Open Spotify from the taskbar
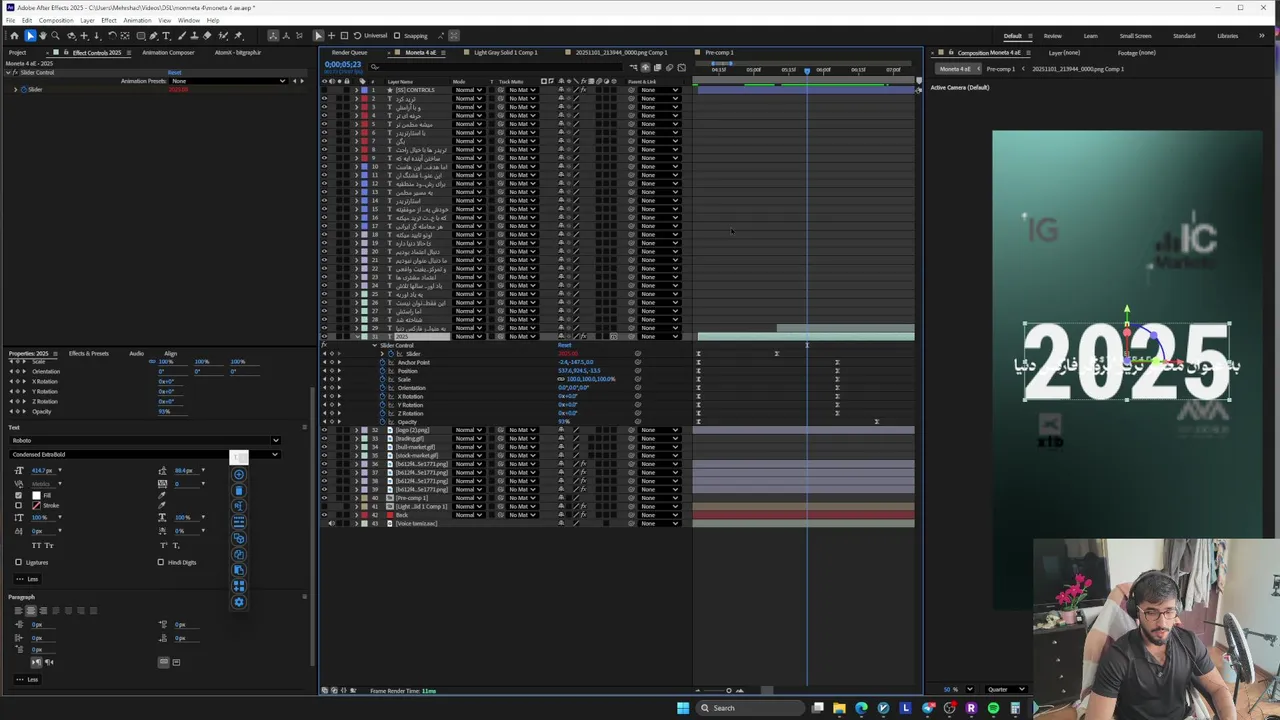This screenshot has height=720, width=1280. click(x=993, y=707)
